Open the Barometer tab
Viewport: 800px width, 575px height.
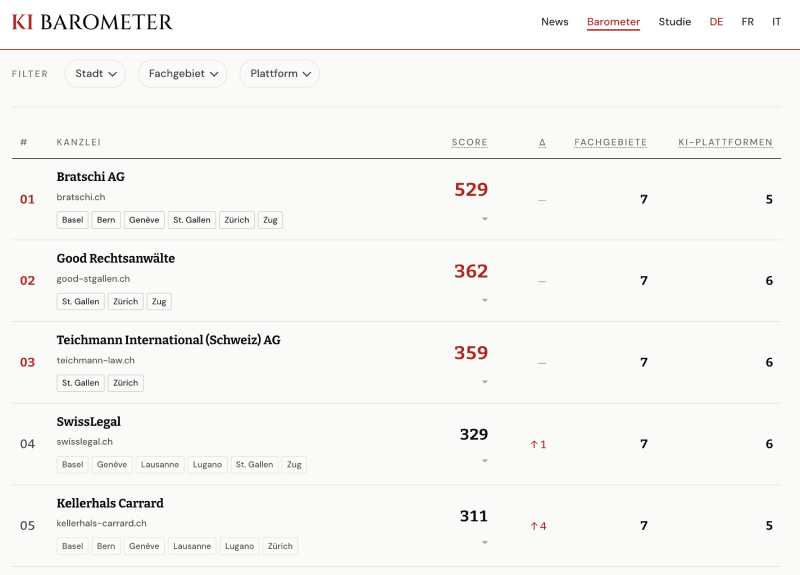click(x=613, y=22)
